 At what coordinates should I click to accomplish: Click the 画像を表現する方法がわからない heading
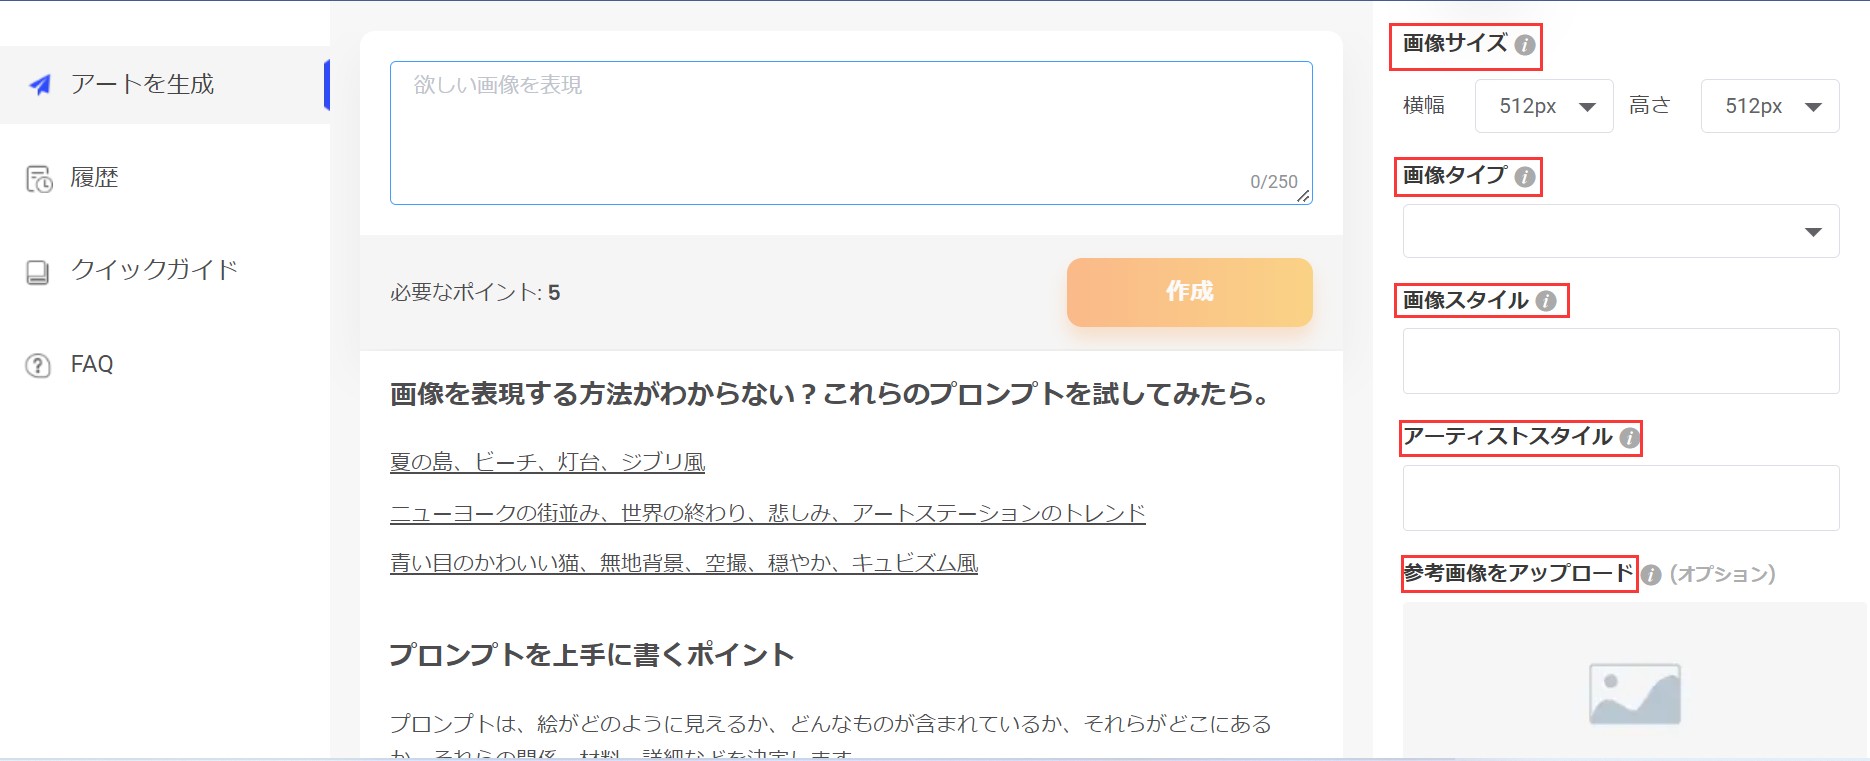coord(830,394)
